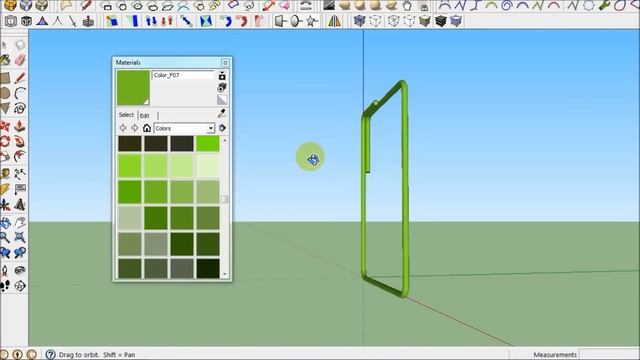
Task: Click the blue up-down arrows icon
Action: [x=151, y=20]
